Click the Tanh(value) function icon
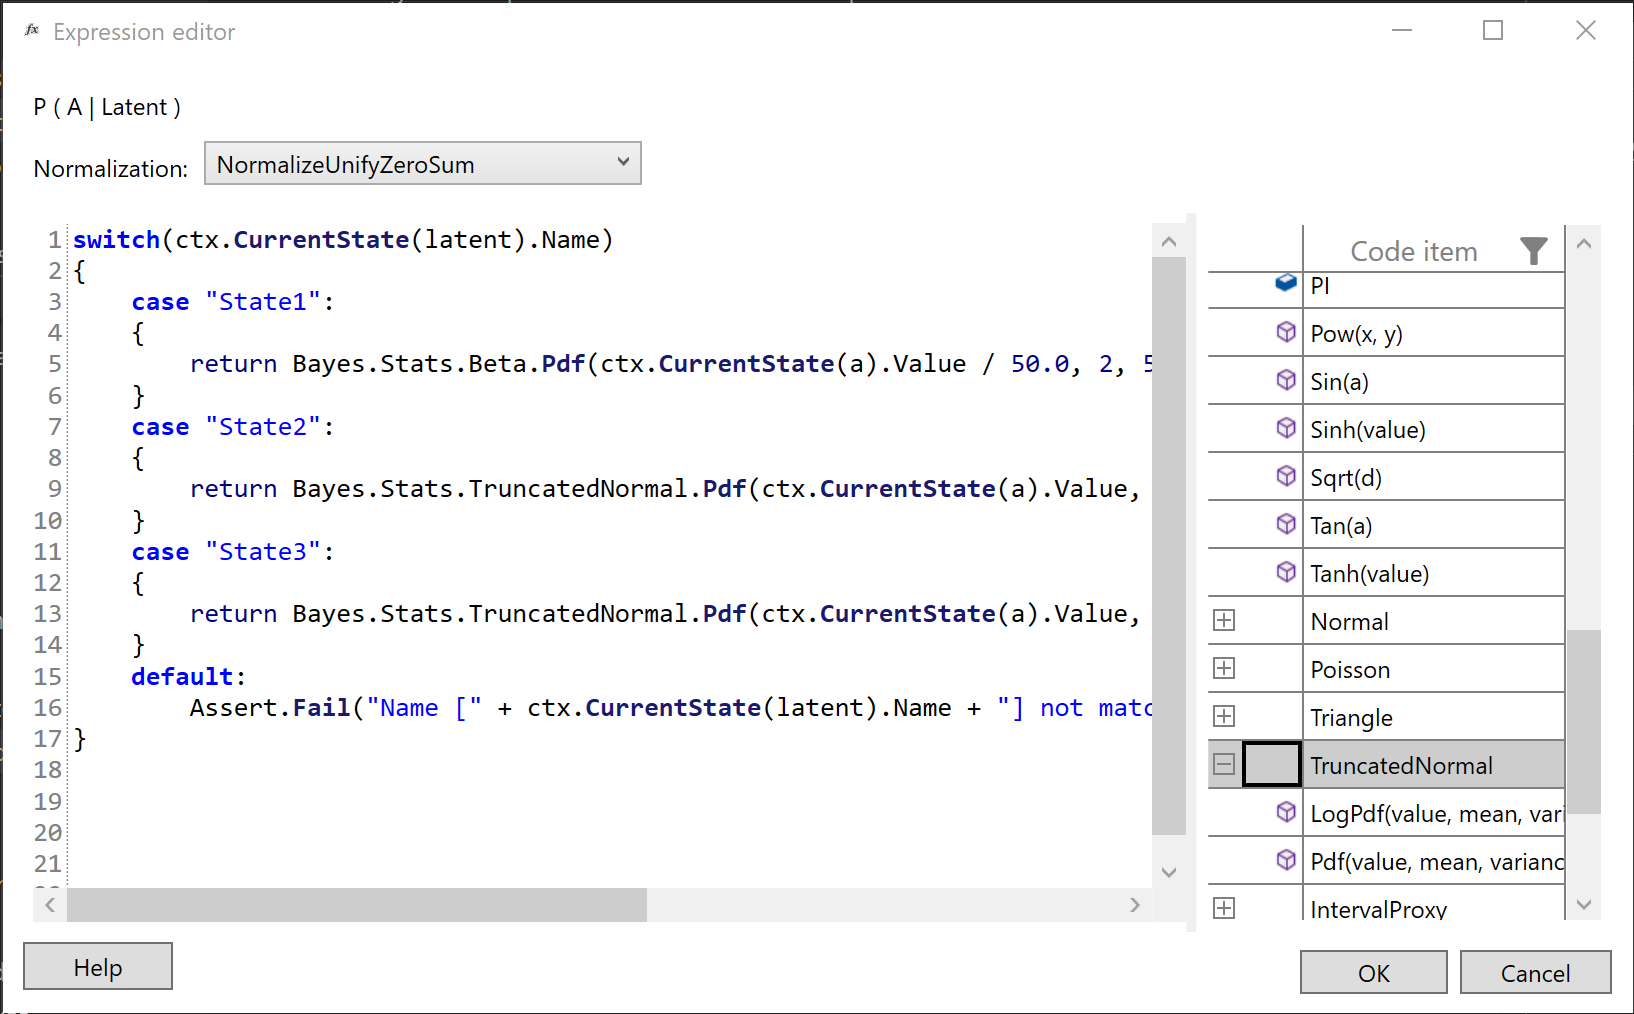This screenshot has width=1634, height=1014. (1286, 571)
